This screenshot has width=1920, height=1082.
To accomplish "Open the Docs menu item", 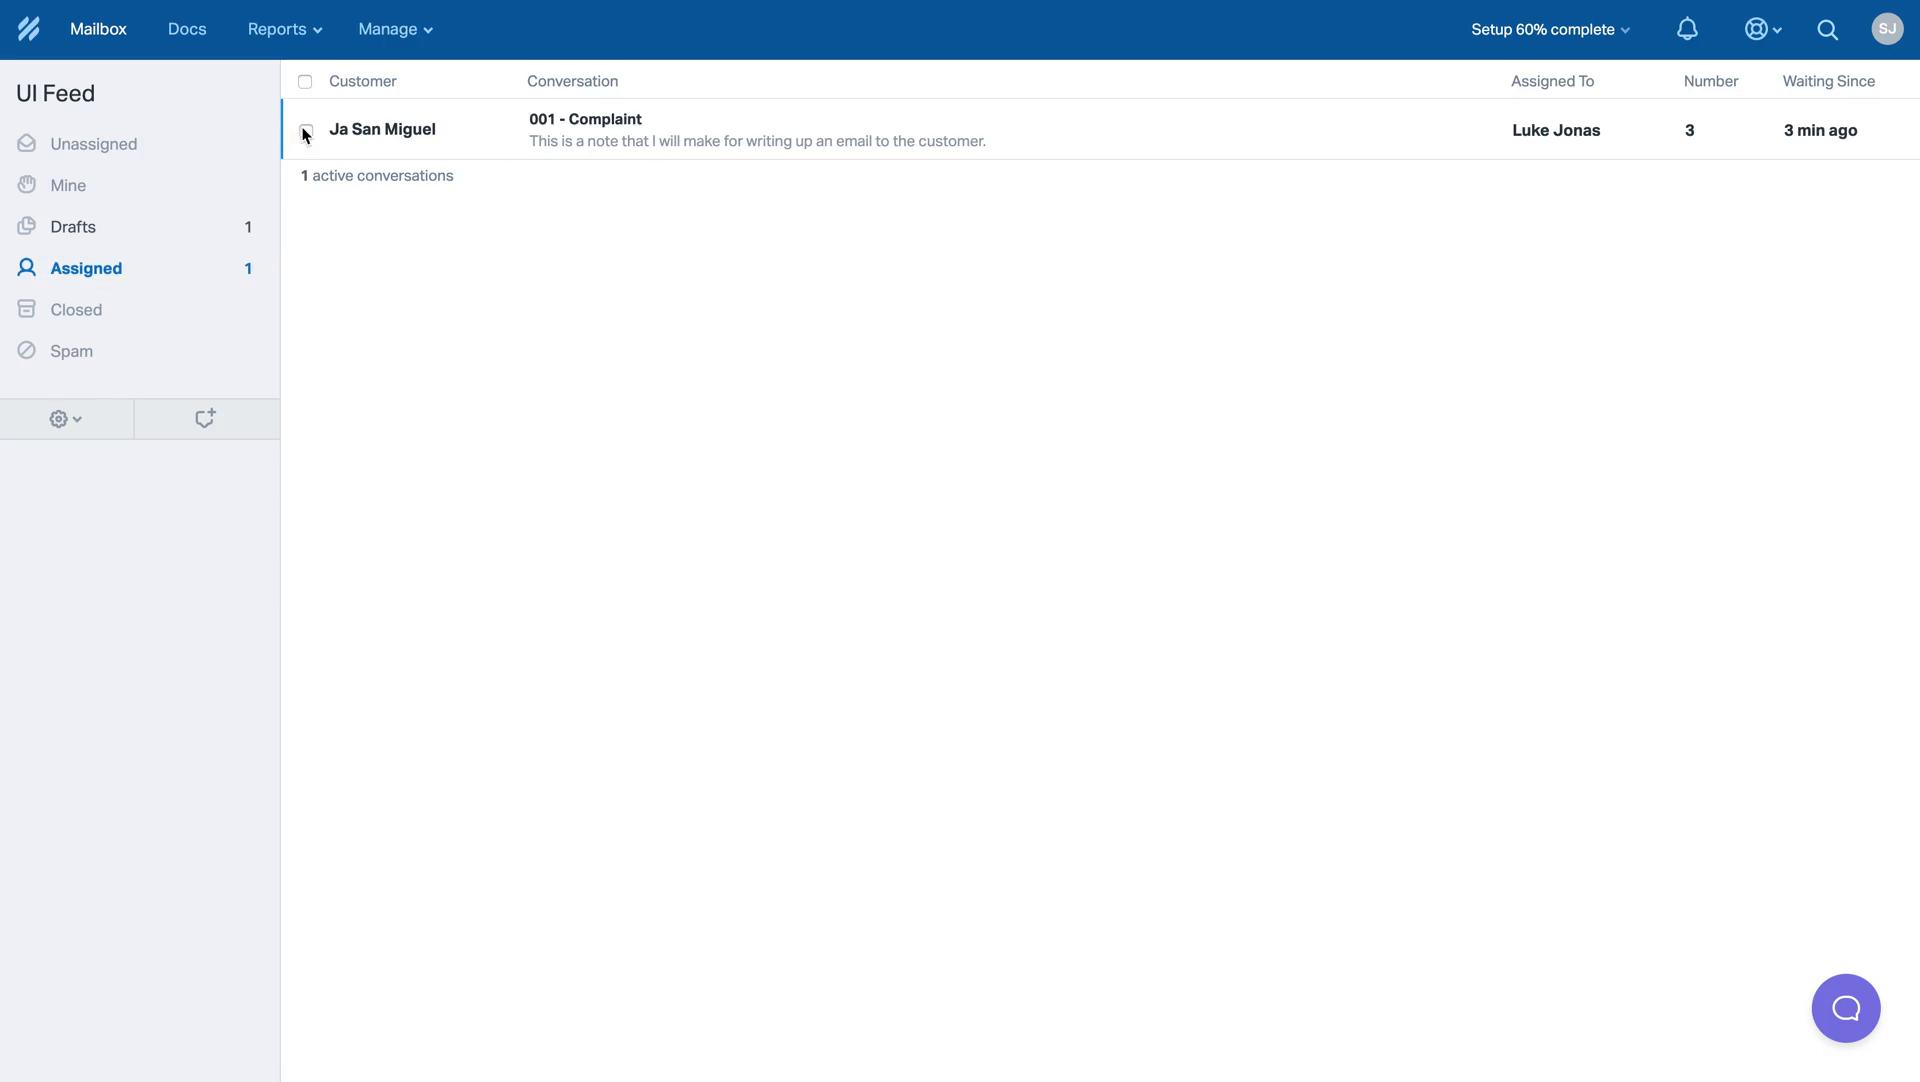I will [x=187, y=29].
